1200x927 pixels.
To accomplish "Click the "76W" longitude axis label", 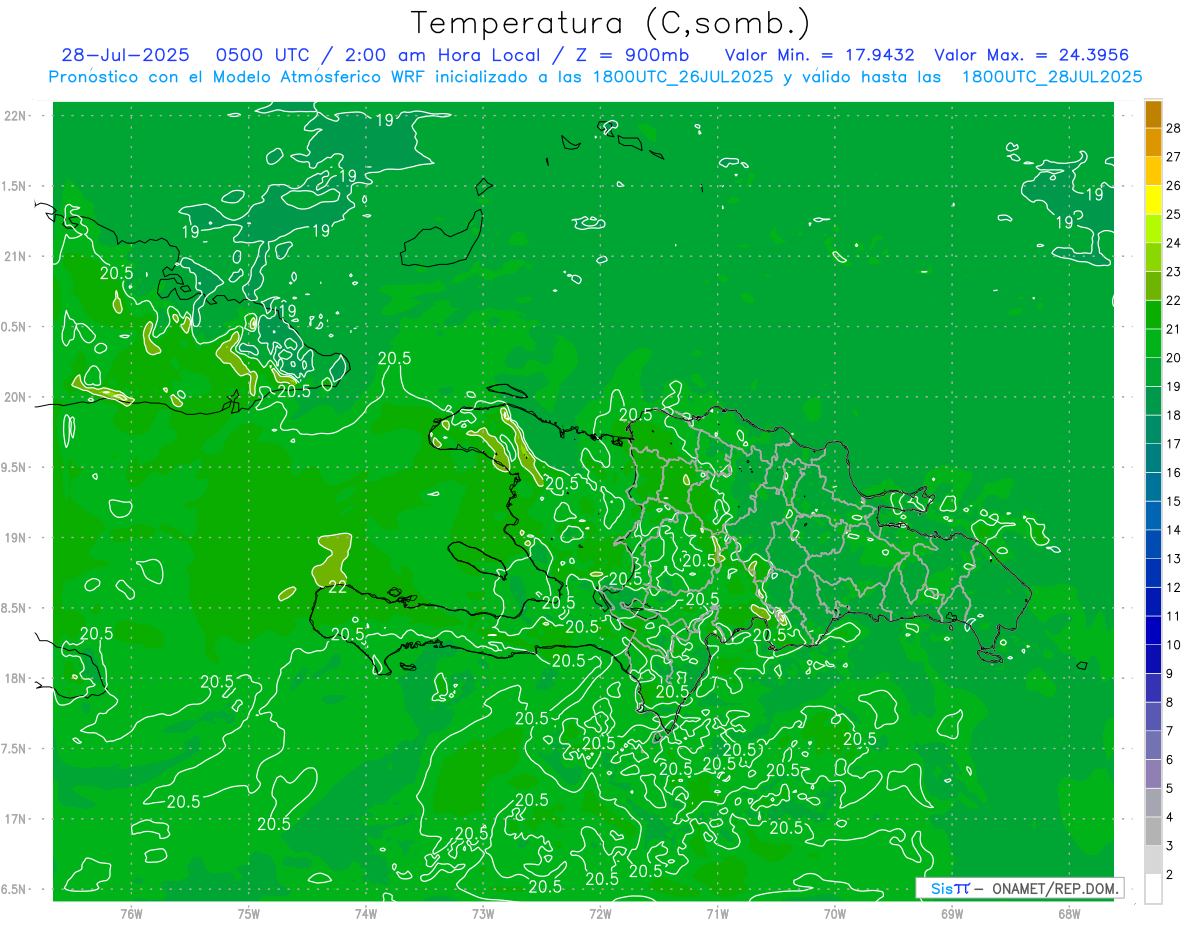I will pyautogui.click(x=131, y=913).
